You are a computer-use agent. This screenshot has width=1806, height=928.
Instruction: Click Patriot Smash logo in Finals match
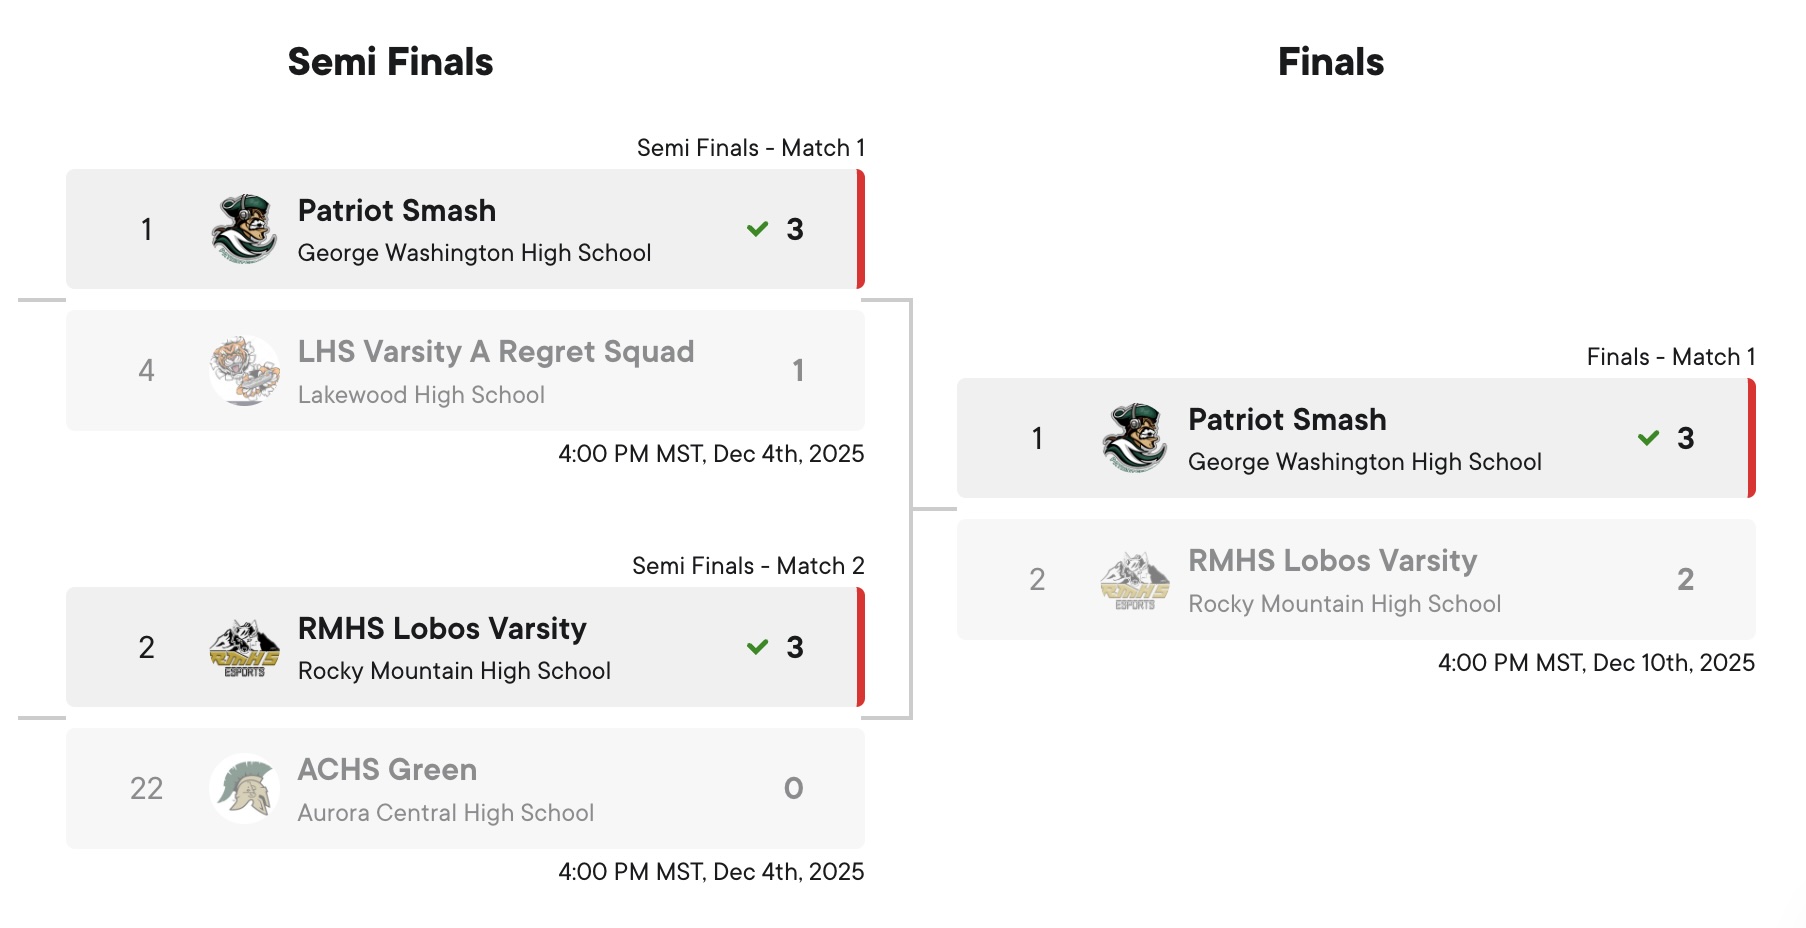1134,438
